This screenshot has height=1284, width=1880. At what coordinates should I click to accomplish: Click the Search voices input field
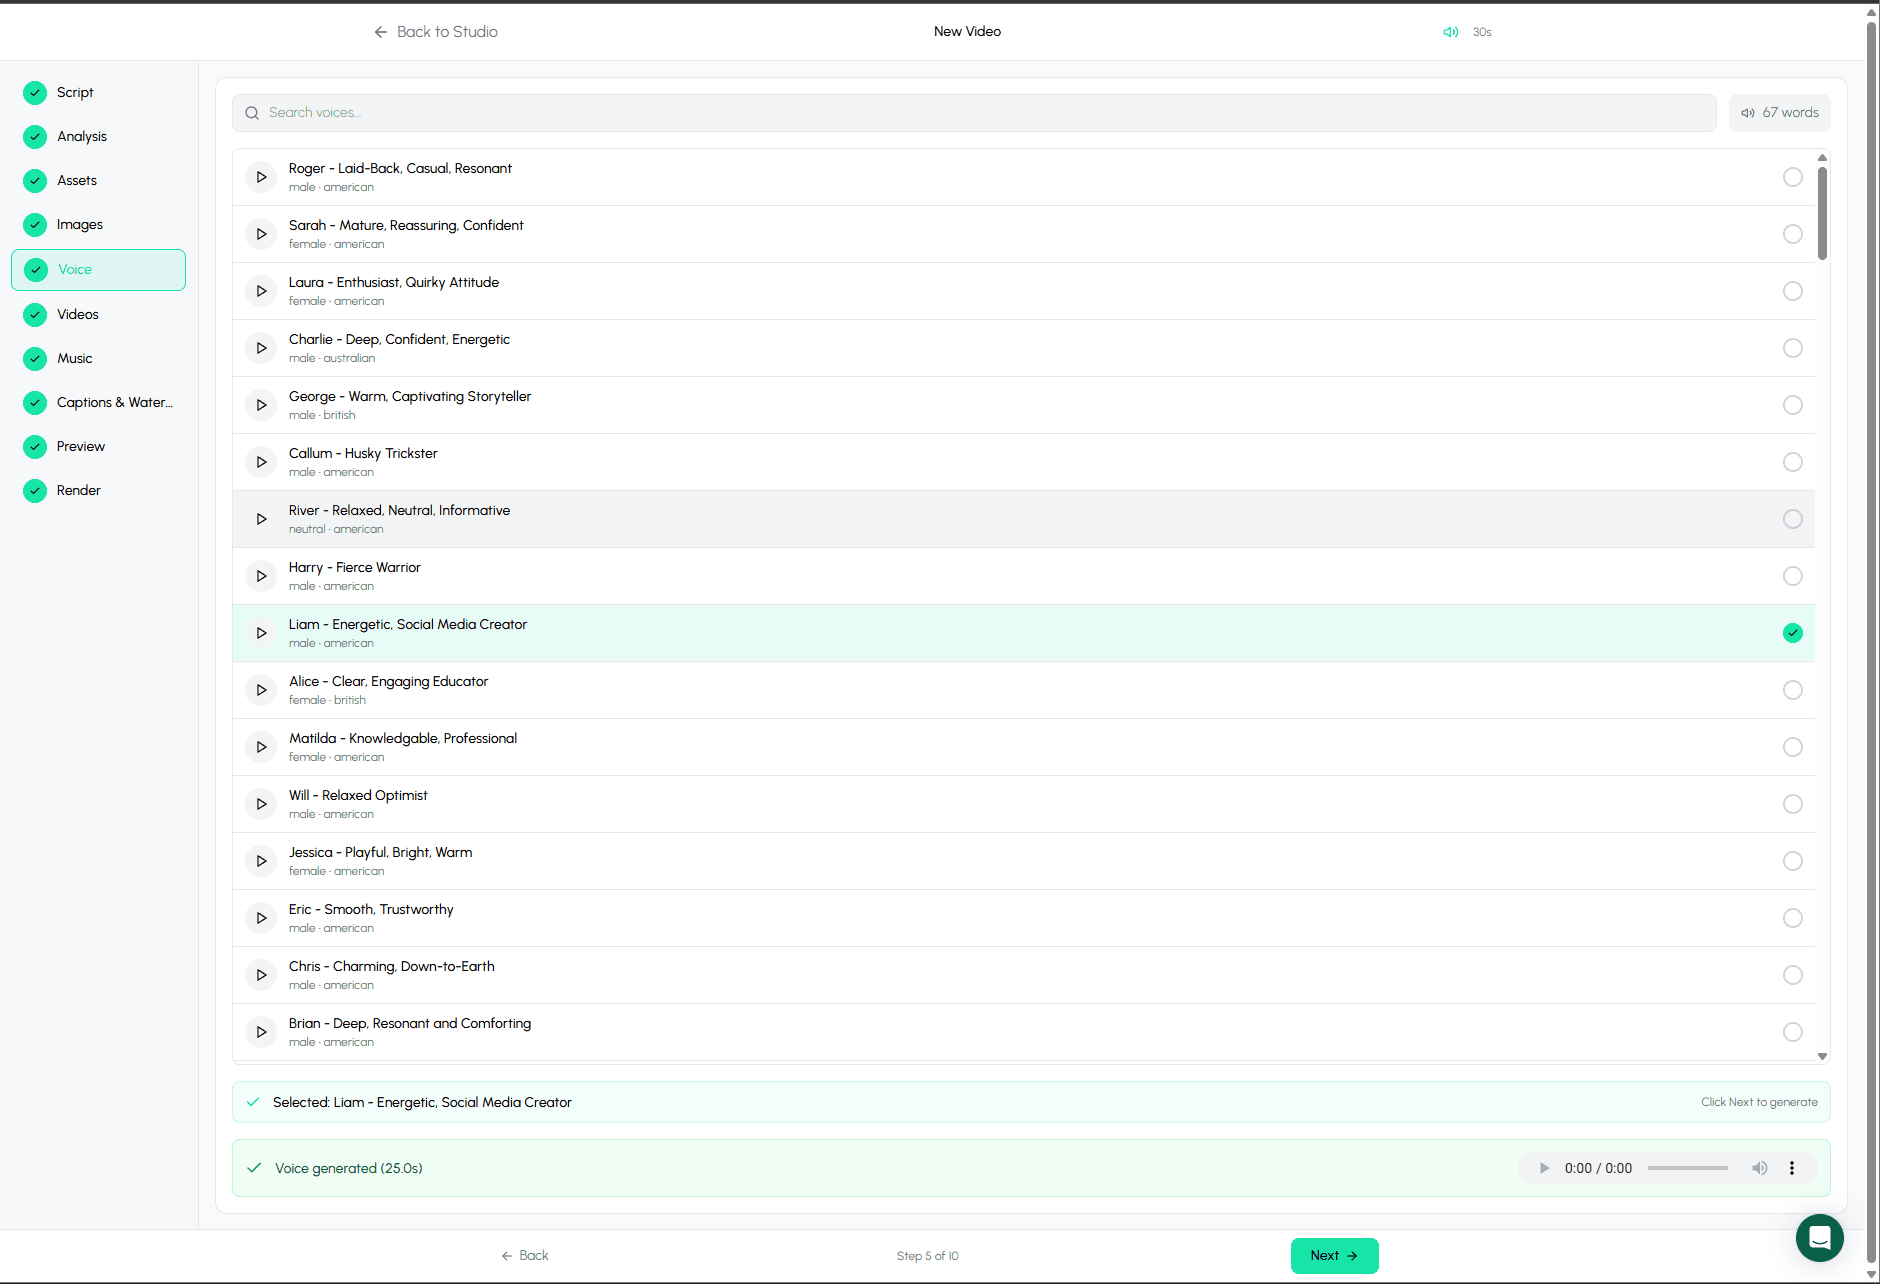click(x=700, y=112)
